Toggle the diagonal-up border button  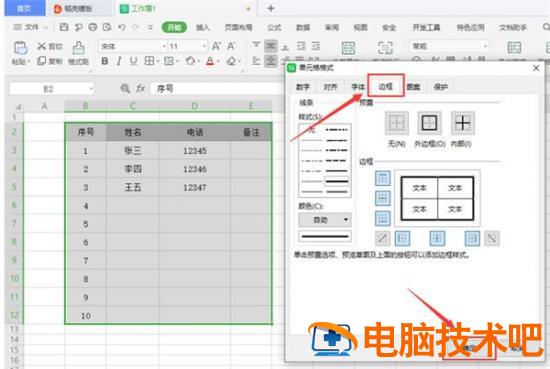click(383, 239)
